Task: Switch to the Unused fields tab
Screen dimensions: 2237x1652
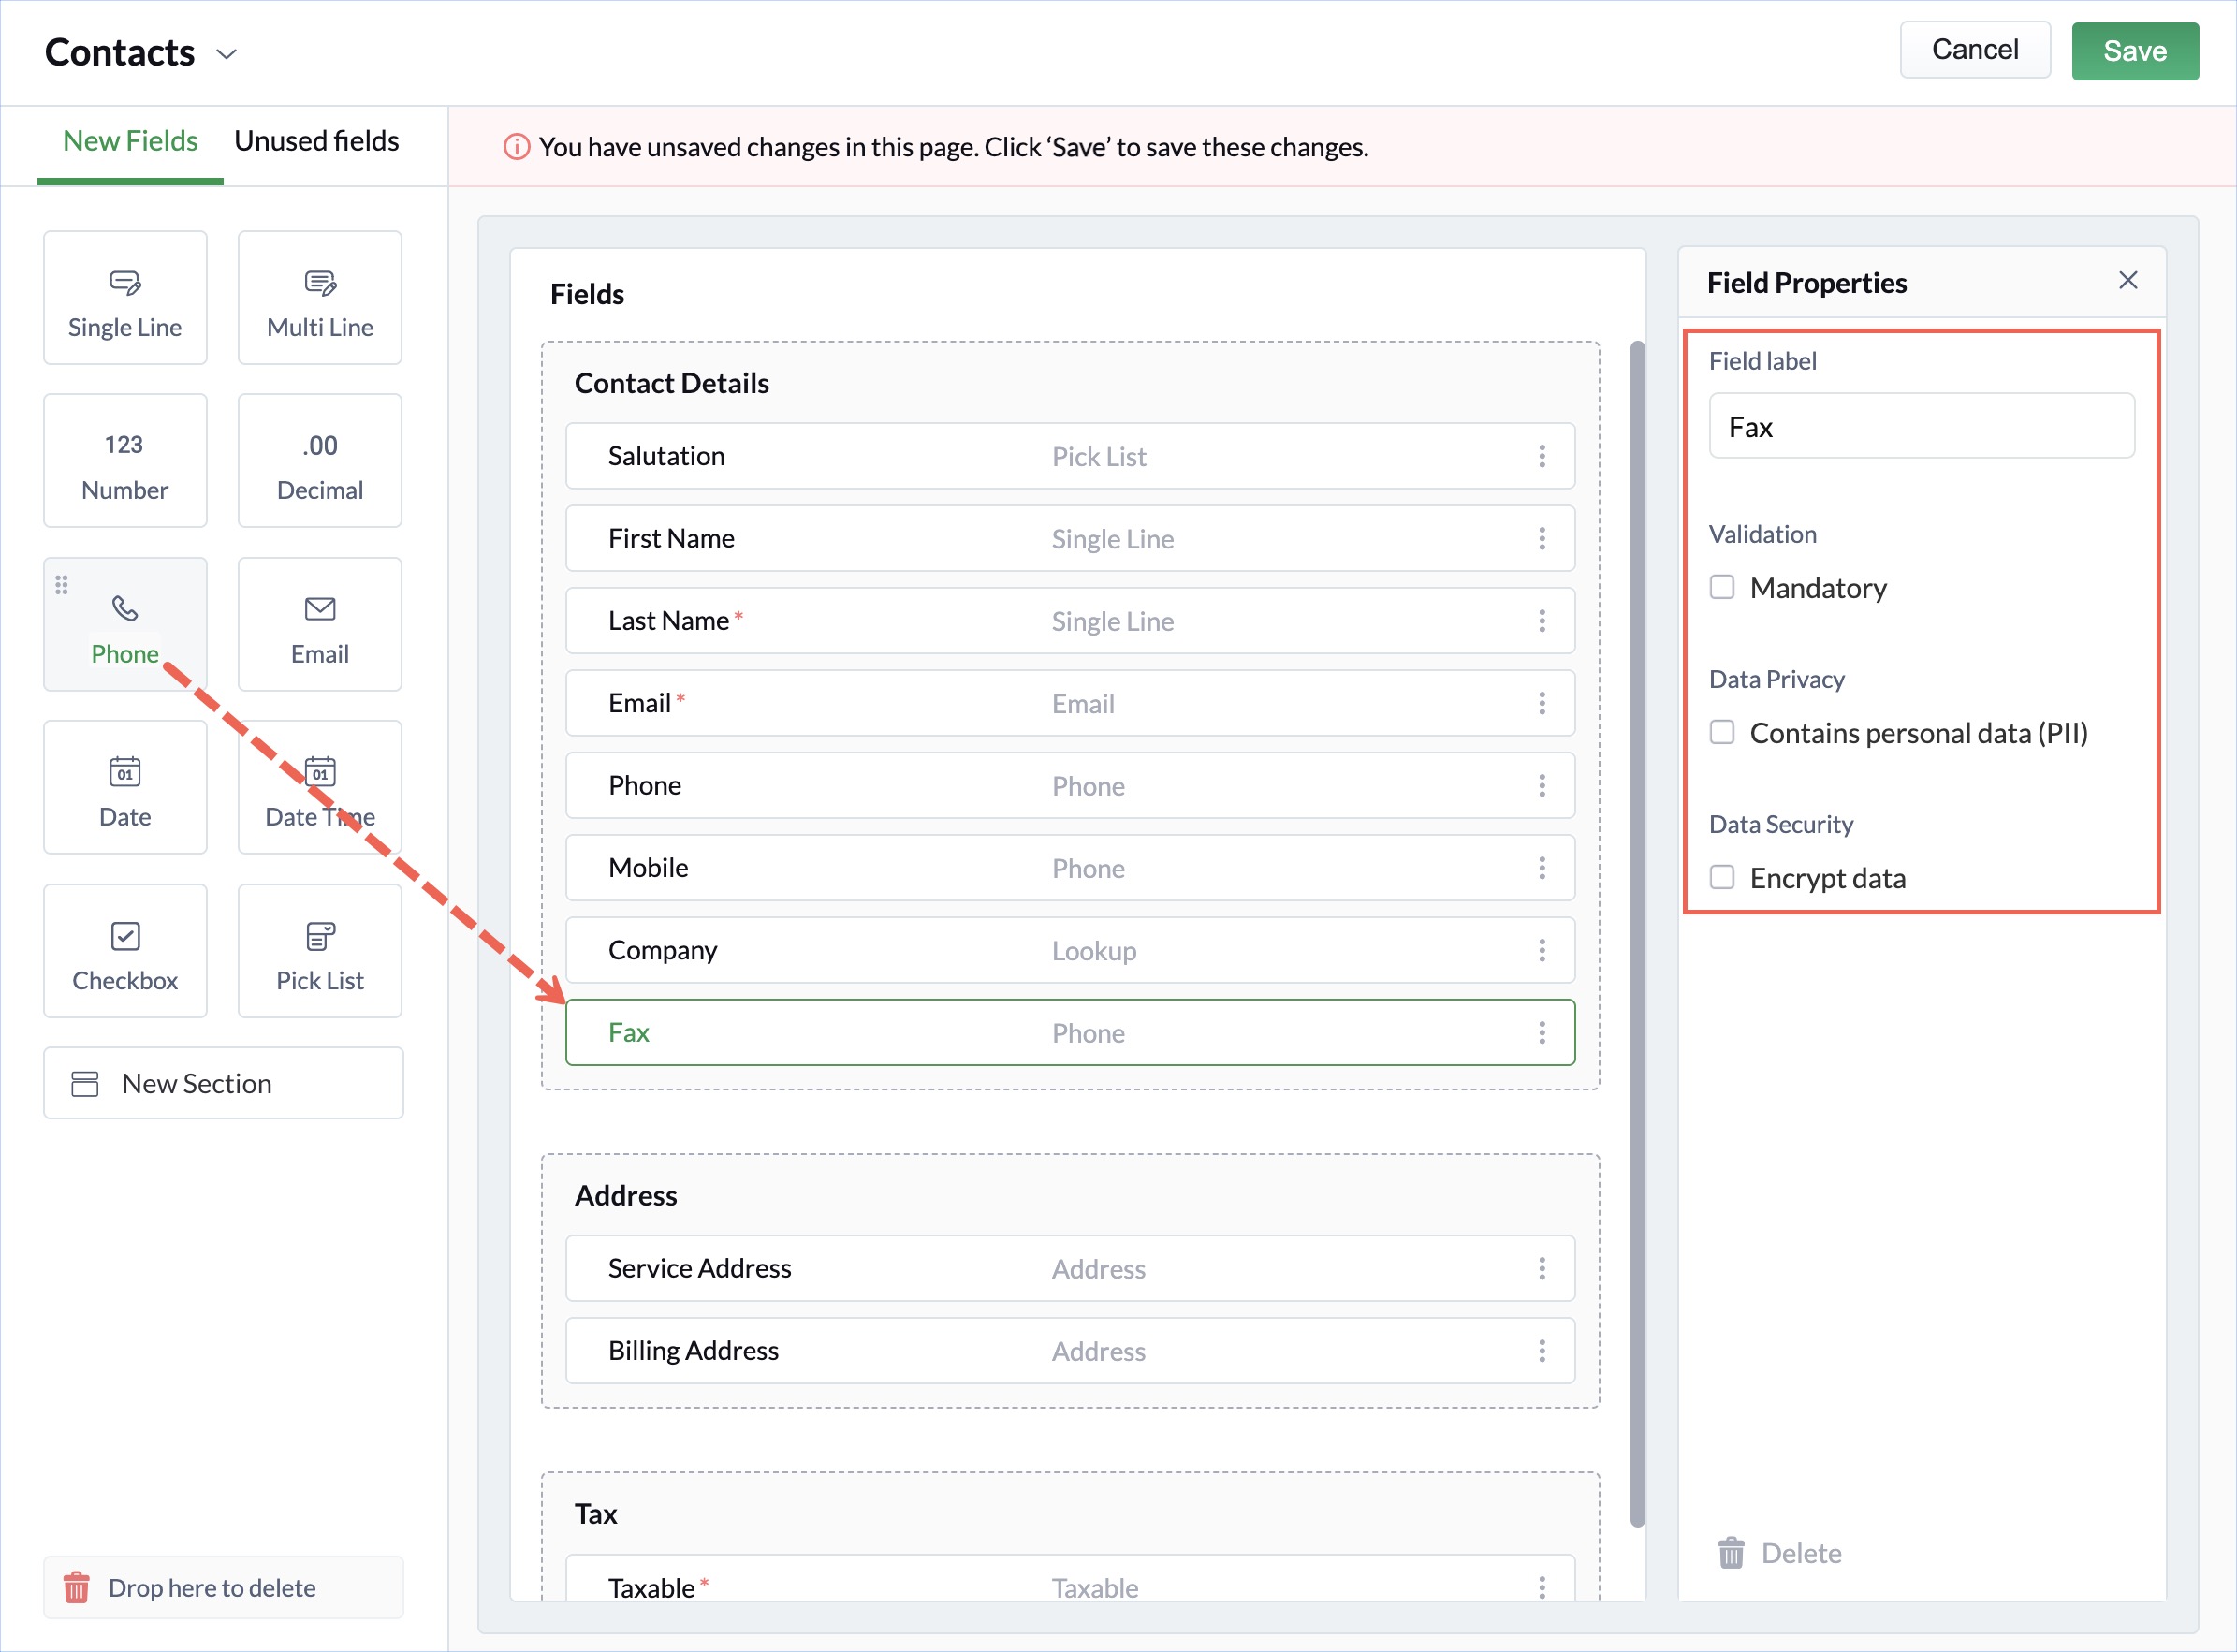Action: [x=316, y=141]
